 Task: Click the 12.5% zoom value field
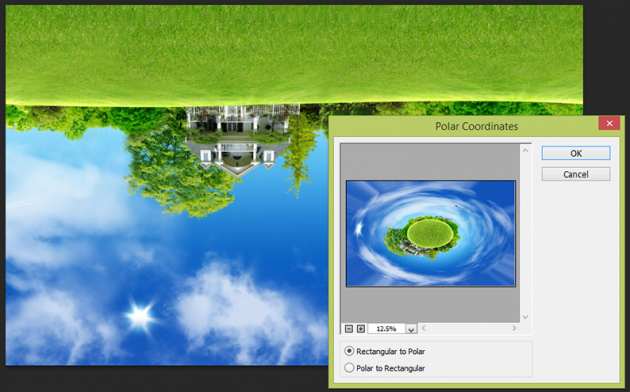point(386,329)
